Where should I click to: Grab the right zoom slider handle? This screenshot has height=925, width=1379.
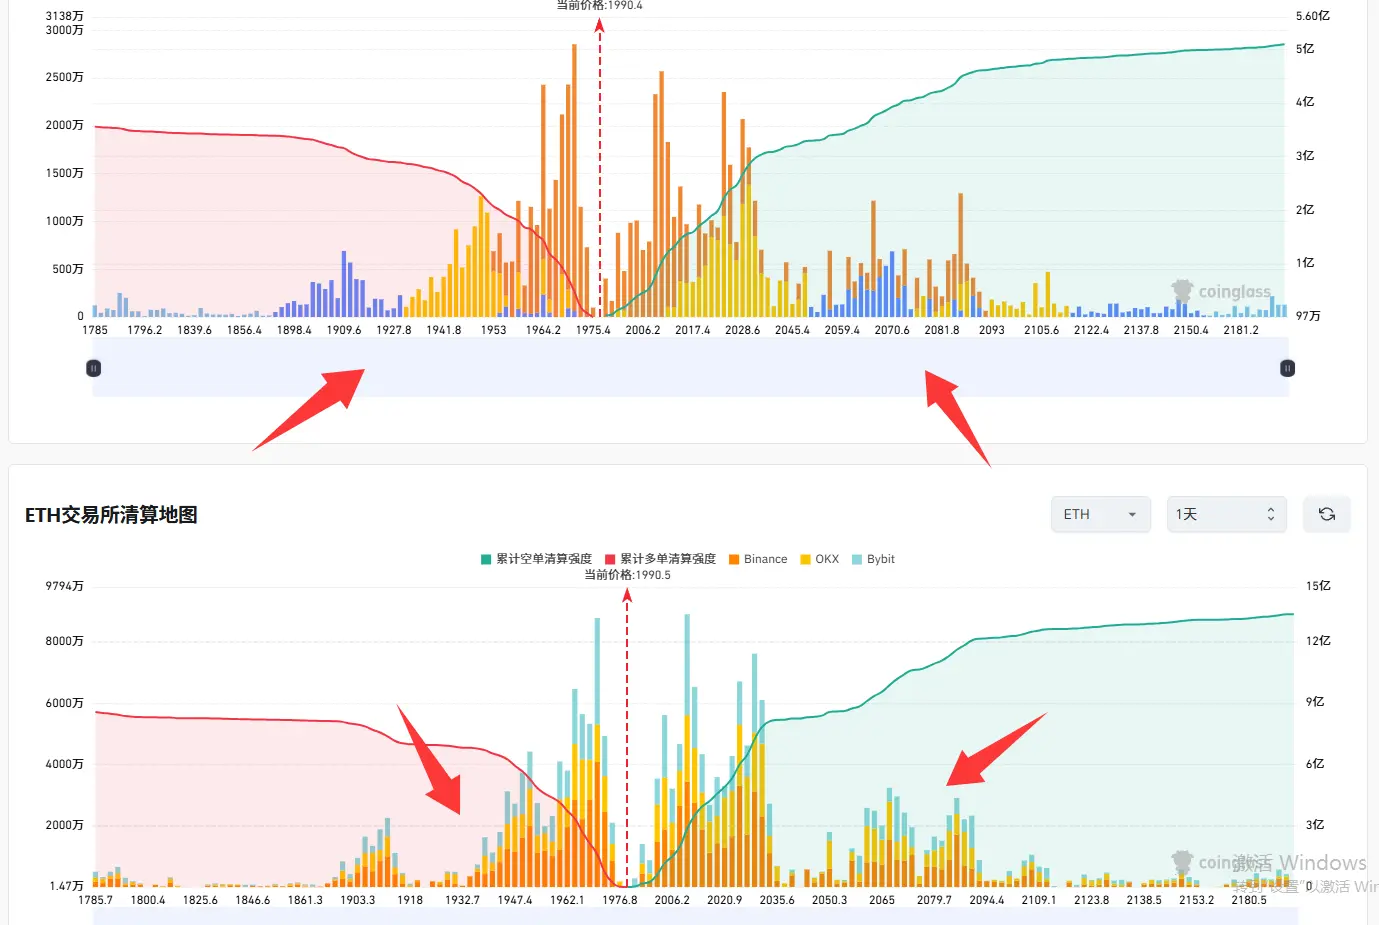pos(1287,368)
